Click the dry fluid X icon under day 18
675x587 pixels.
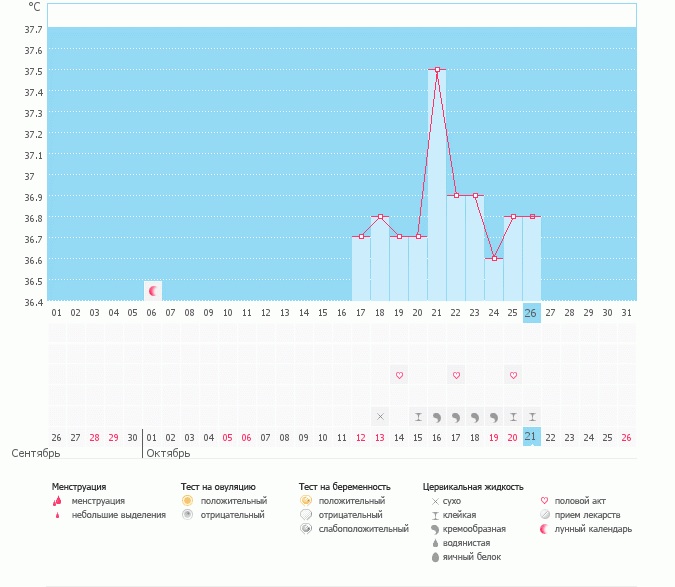coord(380,416)
